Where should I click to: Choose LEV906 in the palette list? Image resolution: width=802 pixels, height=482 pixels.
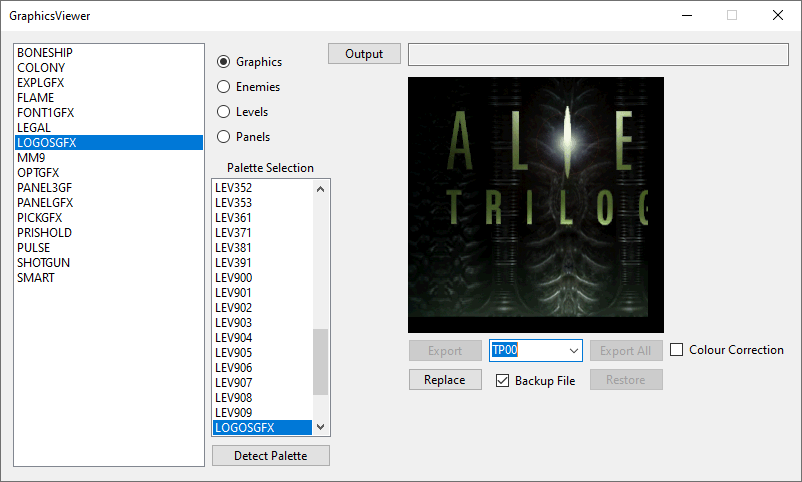point(262,368)
